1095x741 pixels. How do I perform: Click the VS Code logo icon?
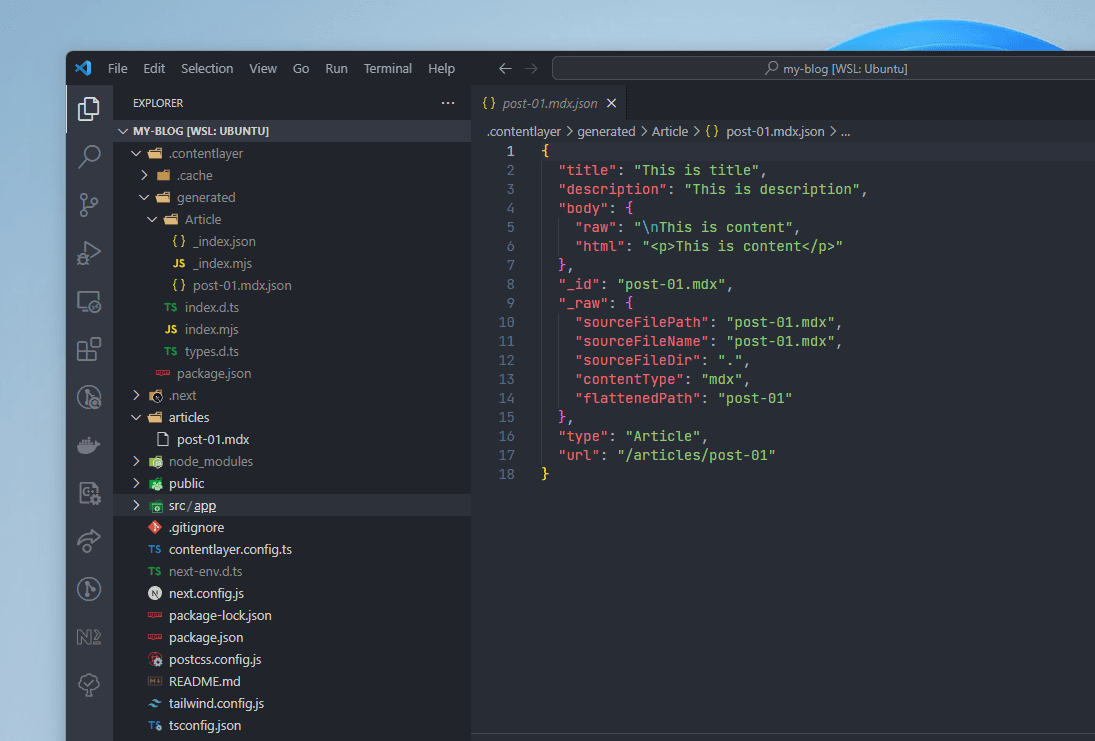83,68
